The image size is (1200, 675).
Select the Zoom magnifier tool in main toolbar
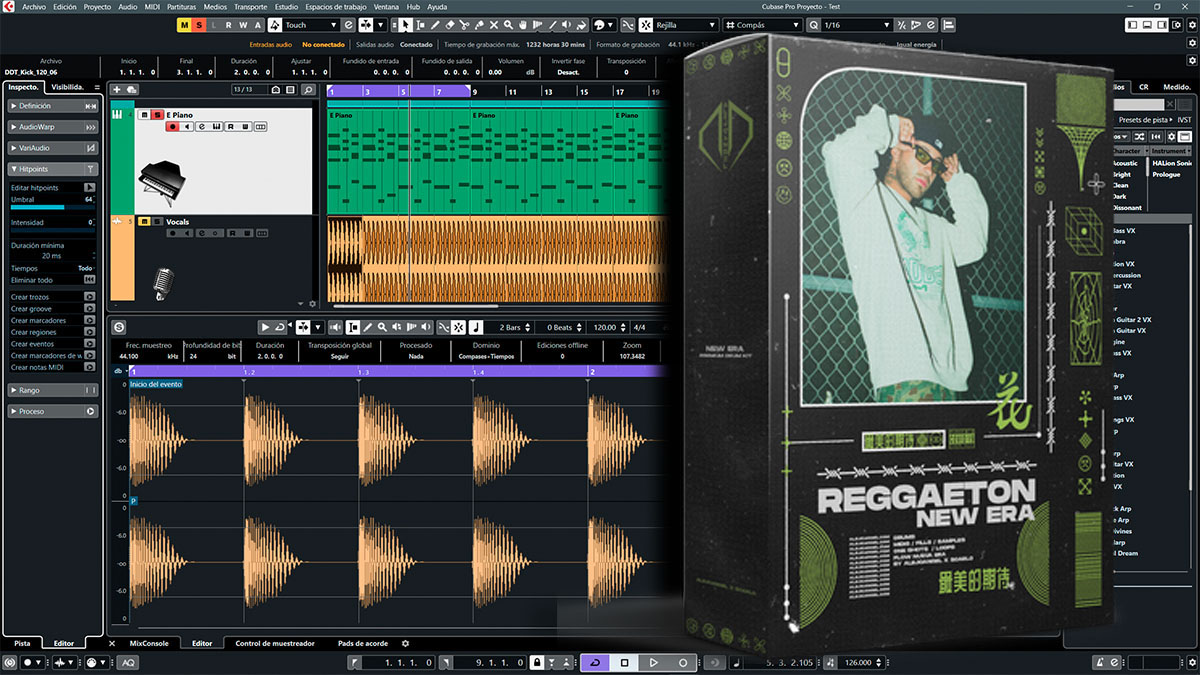tap(509, 25)
